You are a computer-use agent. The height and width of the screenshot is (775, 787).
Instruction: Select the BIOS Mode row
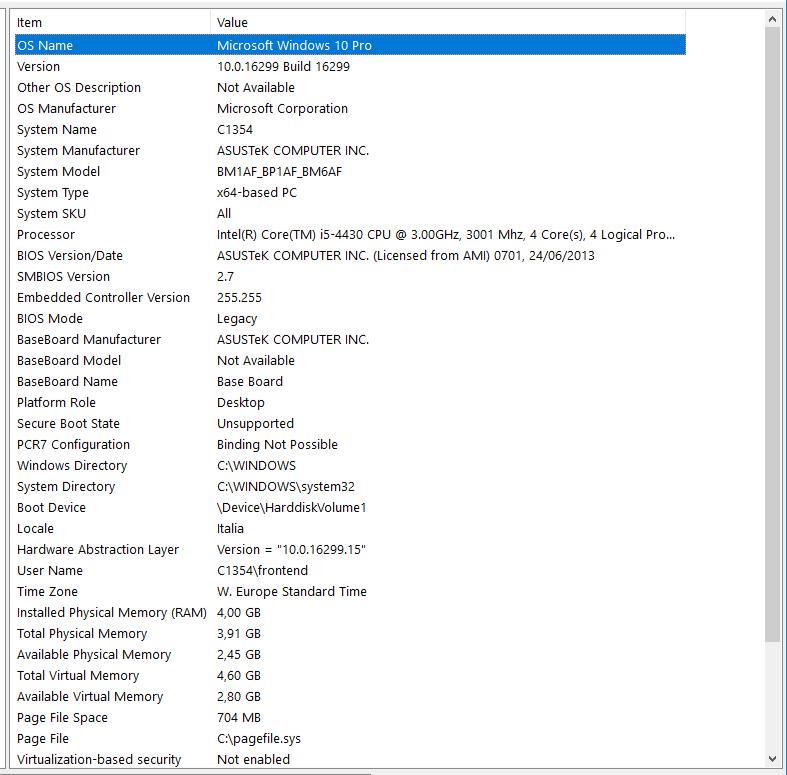click(x=350, y=319)
